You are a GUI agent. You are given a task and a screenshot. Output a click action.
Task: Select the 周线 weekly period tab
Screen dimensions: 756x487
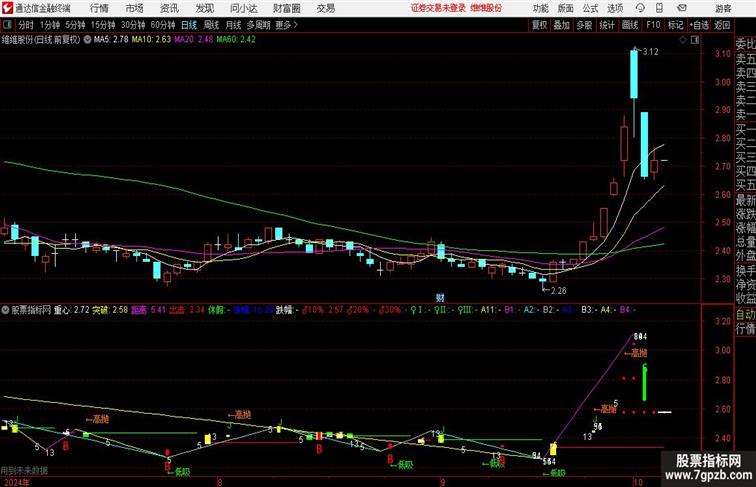click(211, 25)
